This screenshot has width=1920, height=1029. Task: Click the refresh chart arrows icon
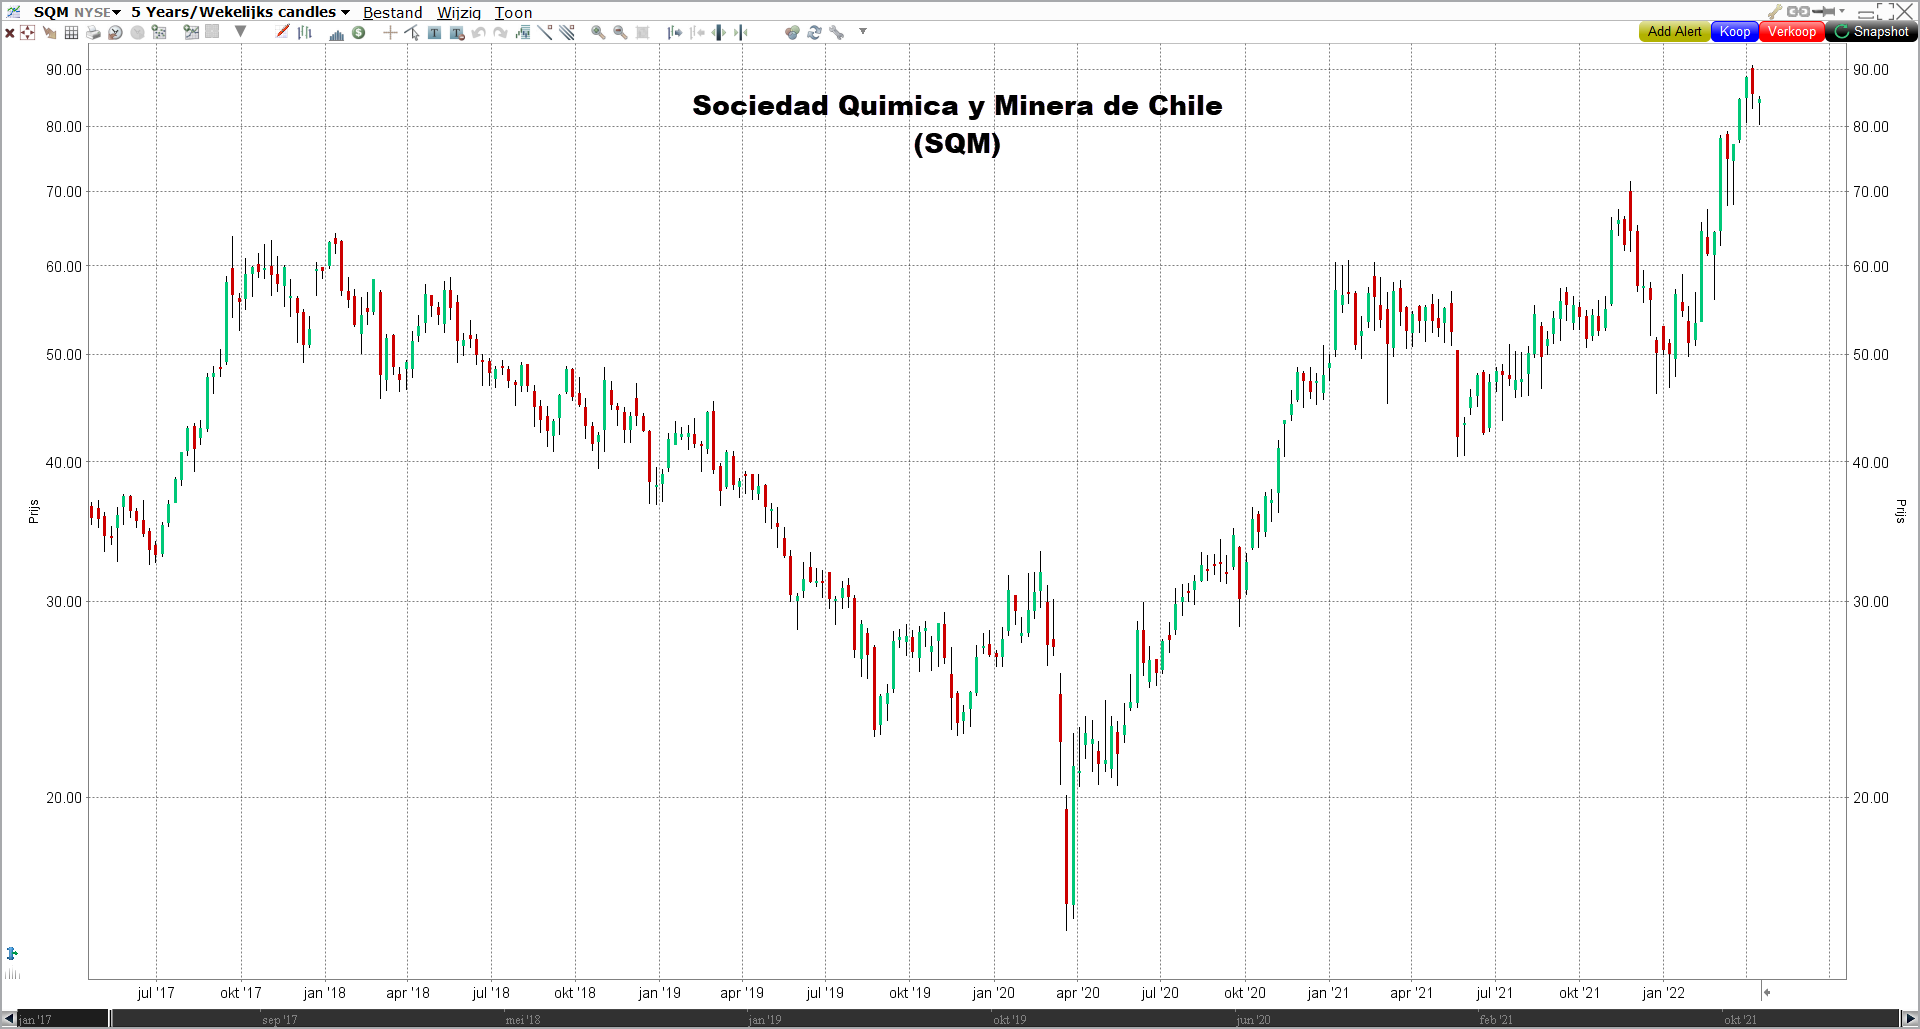[814, 32]
